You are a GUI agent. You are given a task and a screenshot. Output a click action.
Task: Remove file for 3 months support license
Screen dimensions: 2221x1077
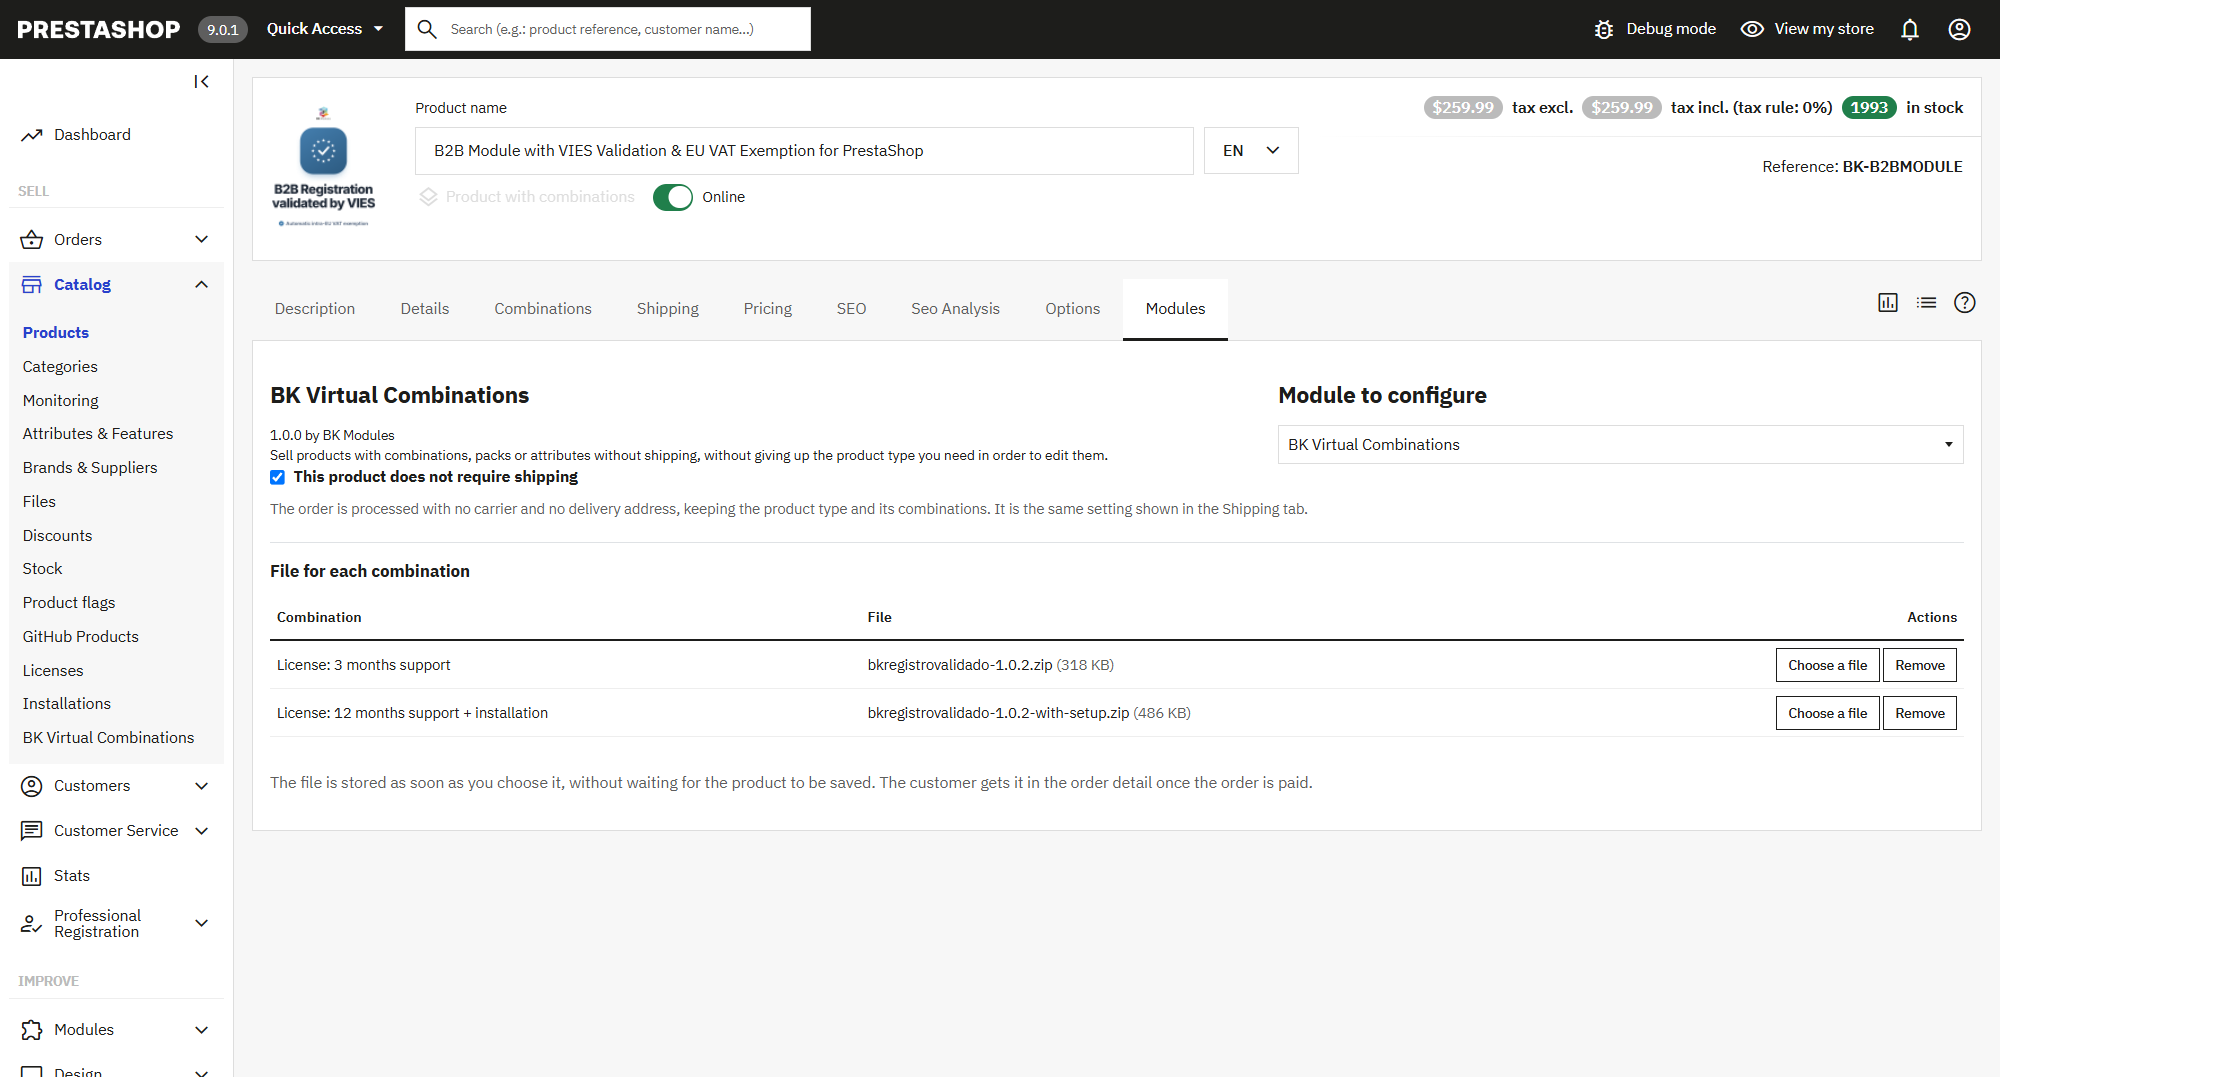pyautogui.click(x=1920, y=665)
